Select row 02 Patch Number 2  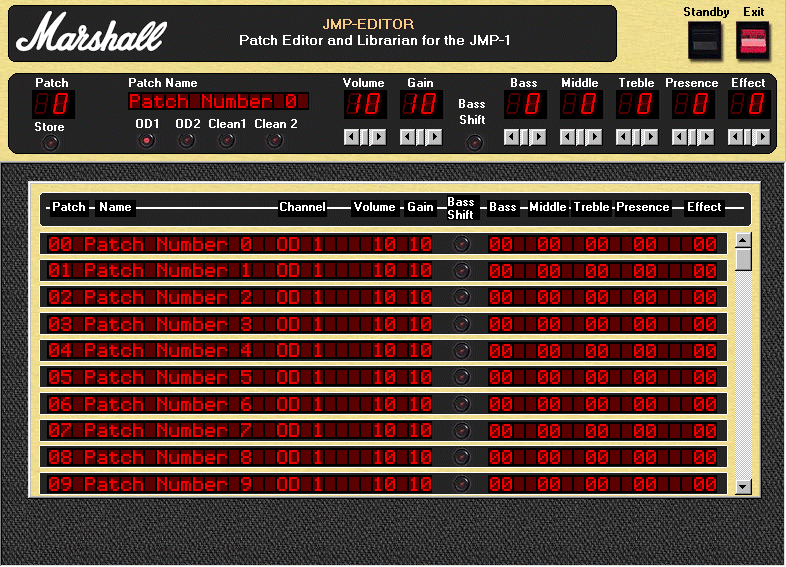point(383,297)
